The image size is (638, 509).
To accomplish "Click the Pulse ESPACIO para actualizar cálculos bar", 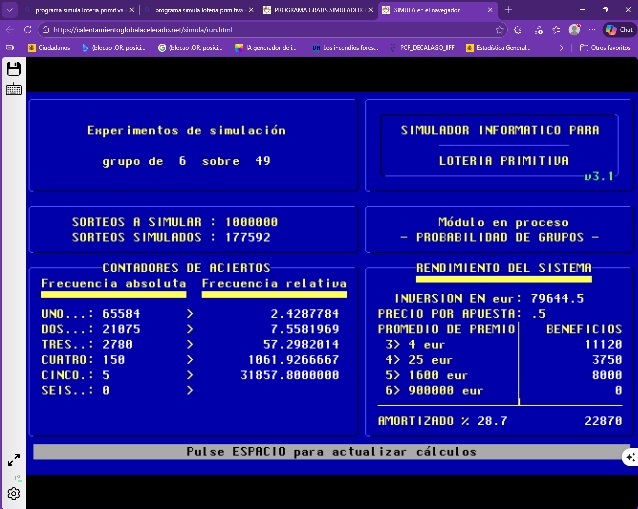I will click(330, 452).
